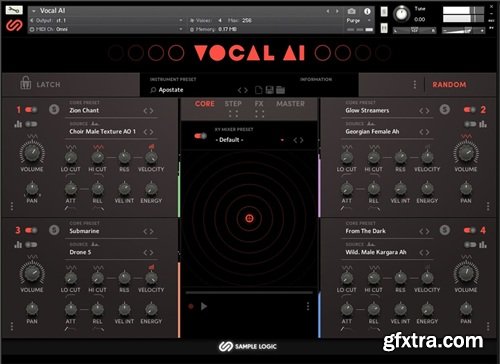Open the Purge menu
Viewport: 500px width, 364px height.
pyautogui.click(x=358, y=21)
